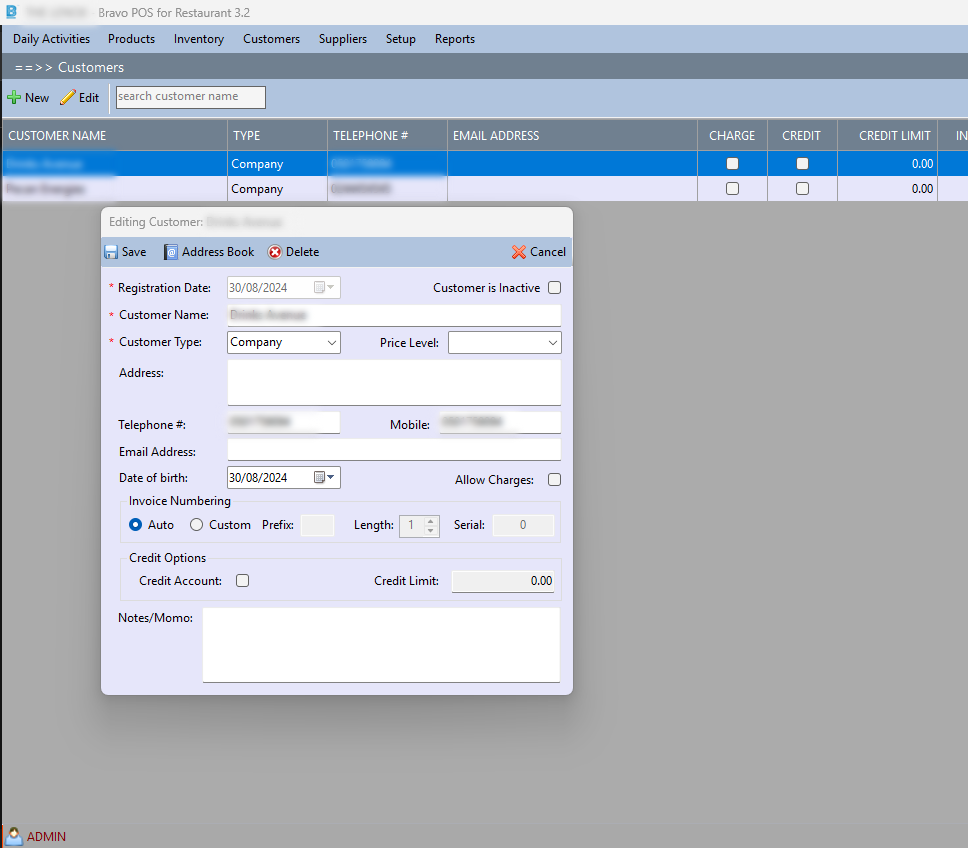Image resolution: width=968 pixels, height=848 pixels.
Task: Open the Daily Activities menu
Action: [51, 39]
